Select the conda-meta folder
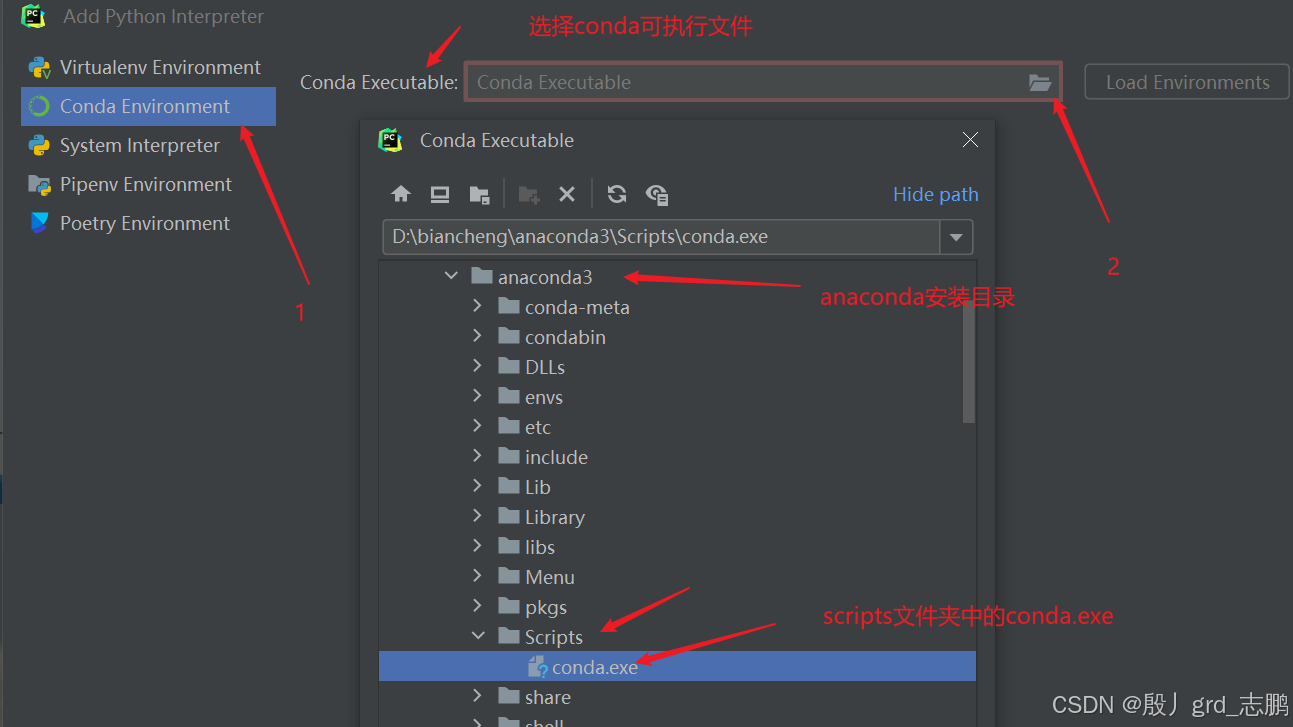The image size is (1293, 727). (x=577, y=307)
